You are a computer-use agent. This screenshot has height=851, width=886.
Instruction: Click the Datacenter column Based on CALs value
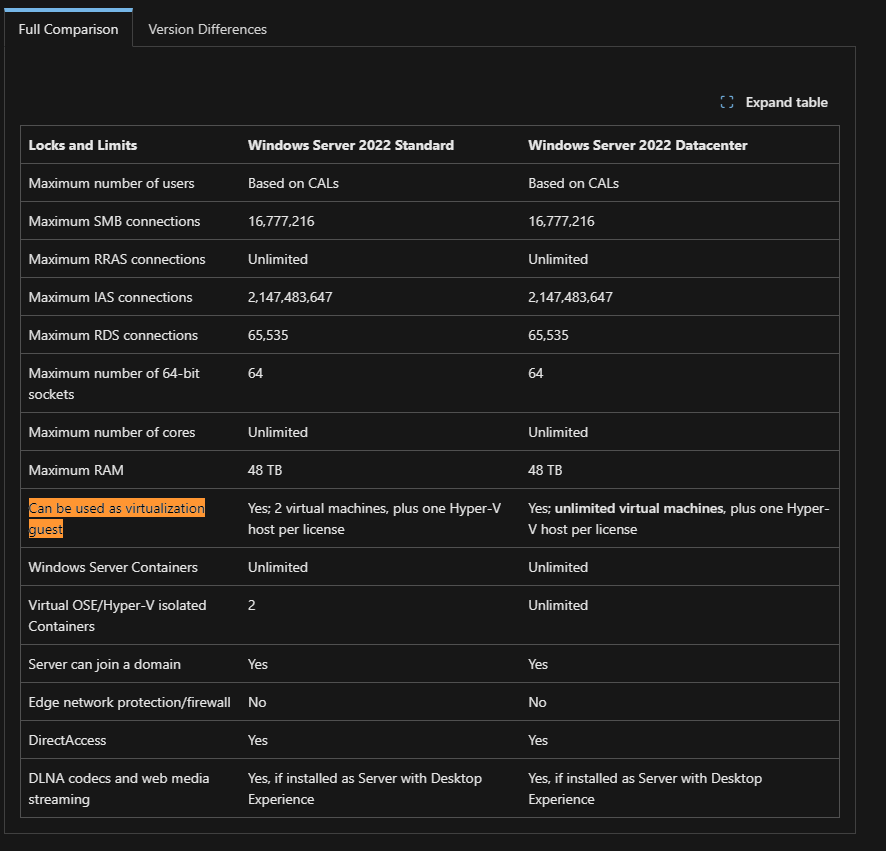point(574,183)
